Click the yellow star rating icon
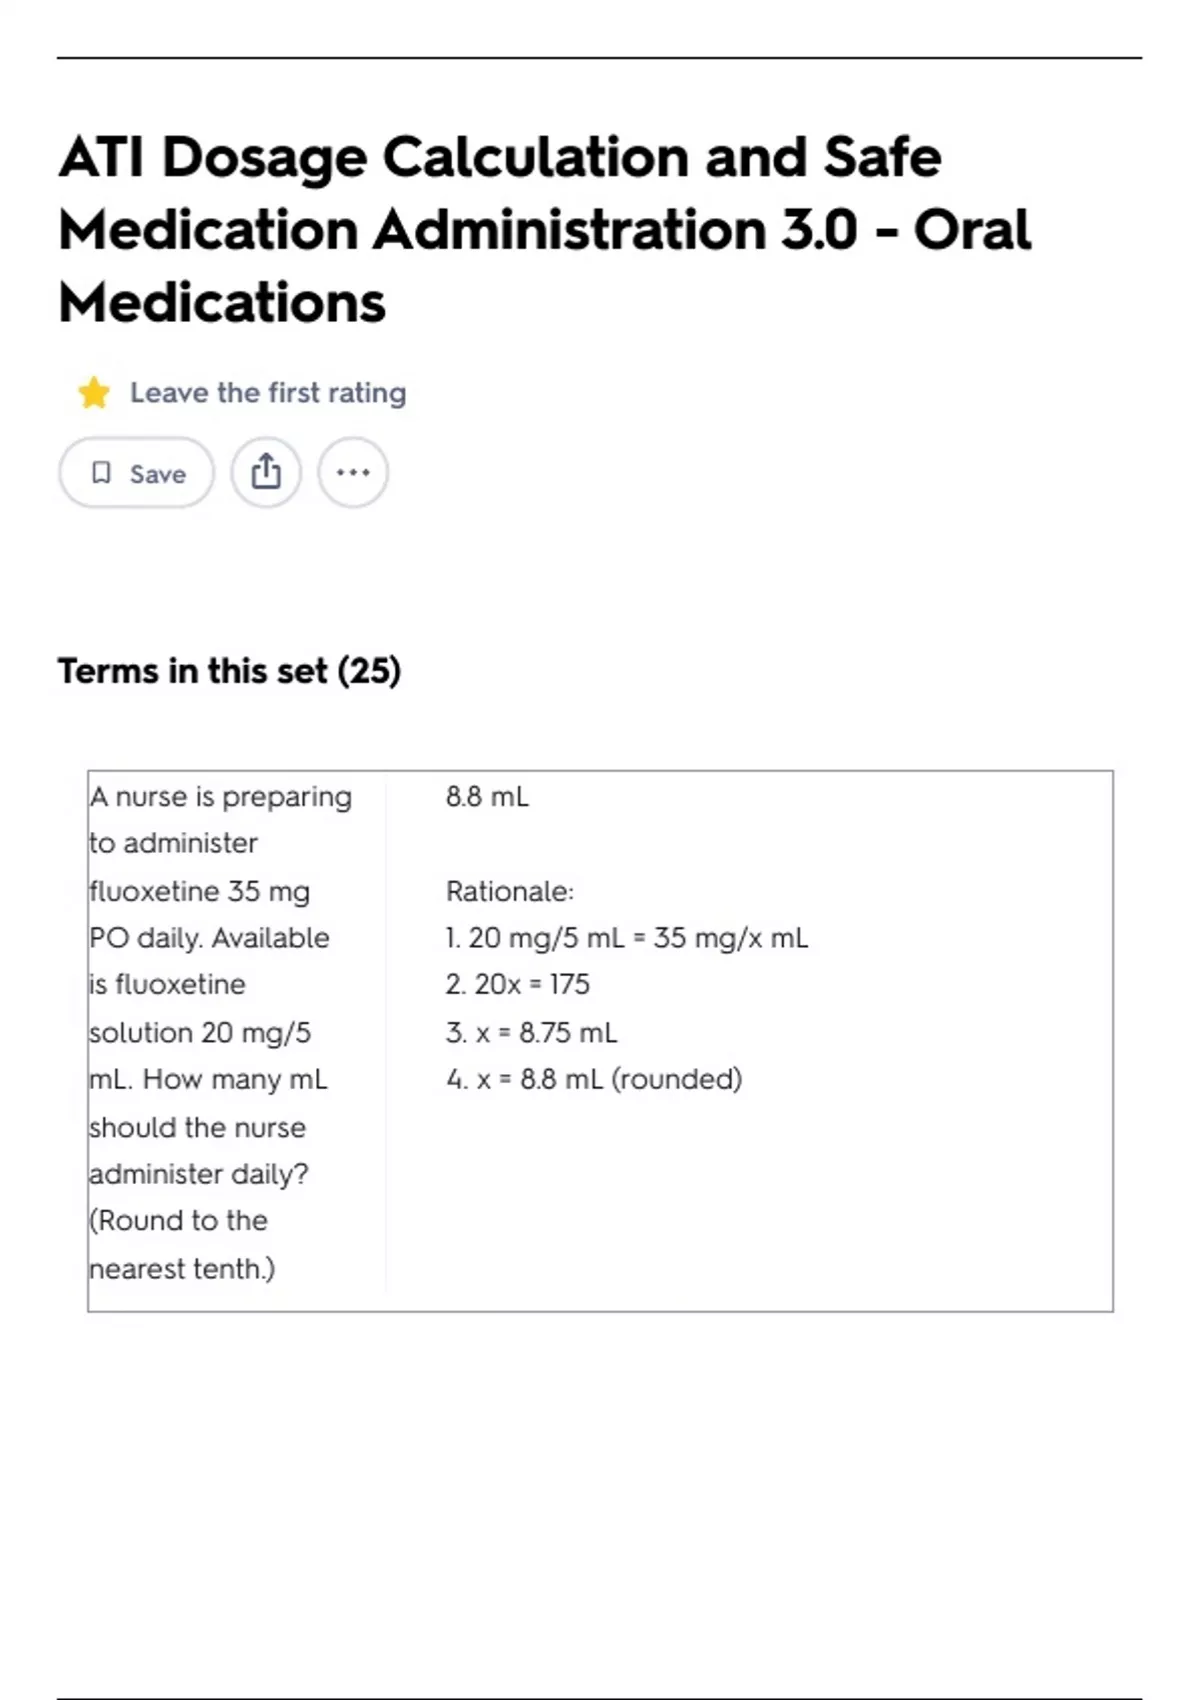 coord(94,393)
